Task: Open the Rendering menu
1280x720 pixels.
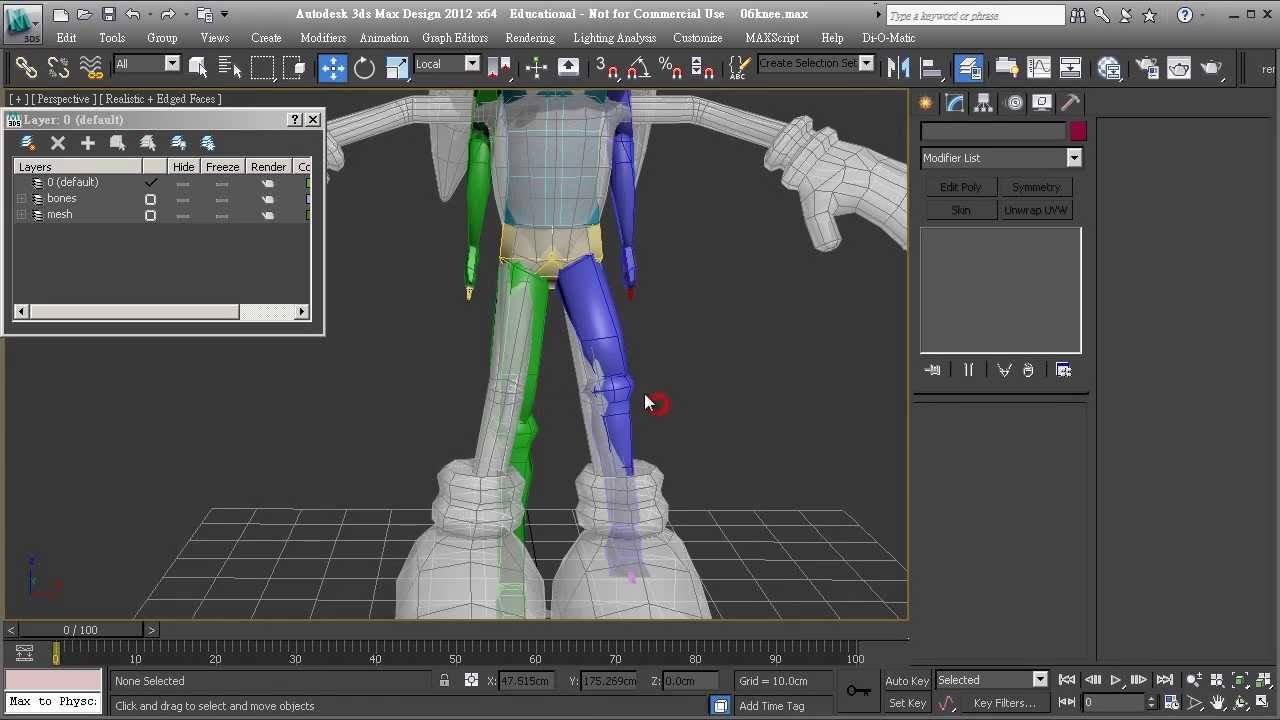Action: (530, 38)
